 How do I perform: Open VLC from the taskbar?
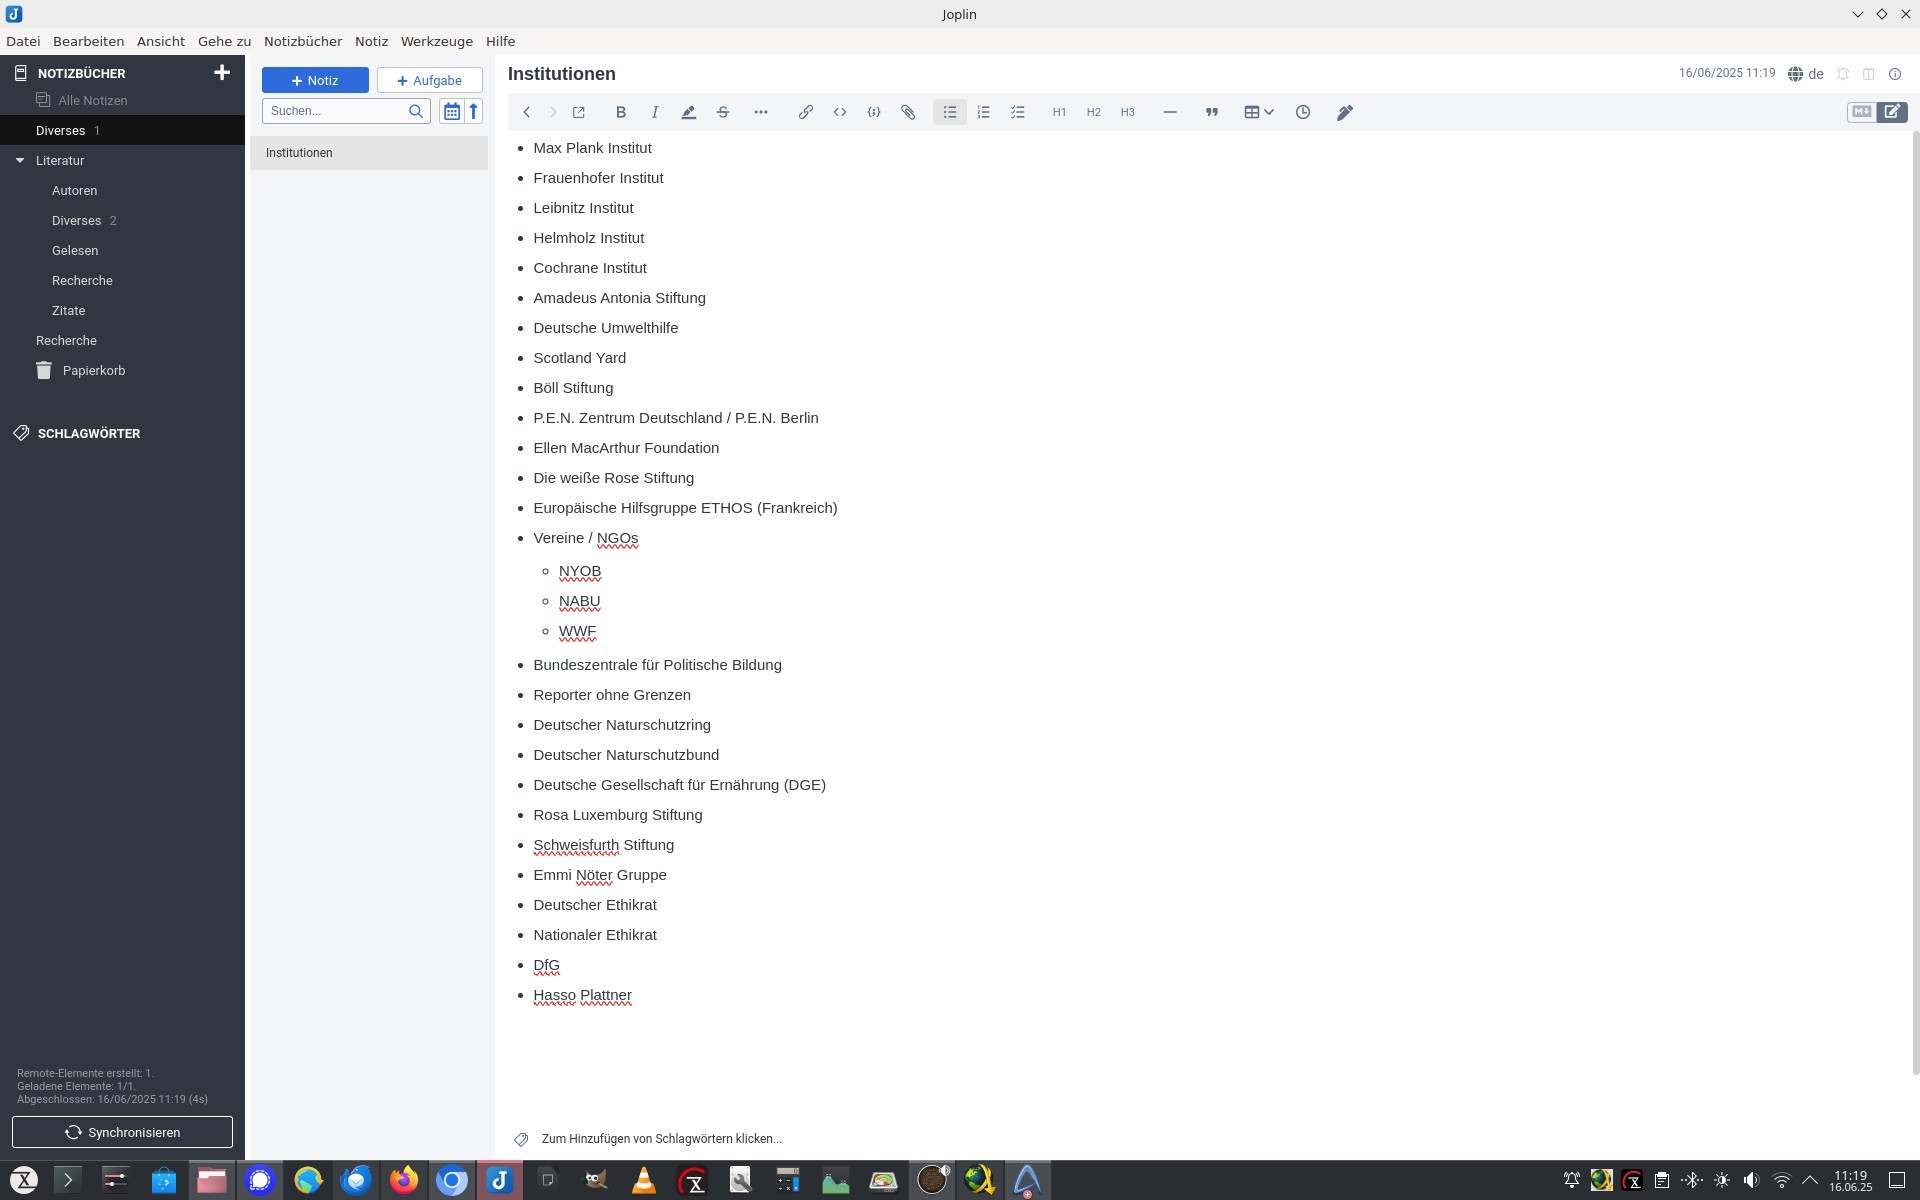click(644, 1180)
